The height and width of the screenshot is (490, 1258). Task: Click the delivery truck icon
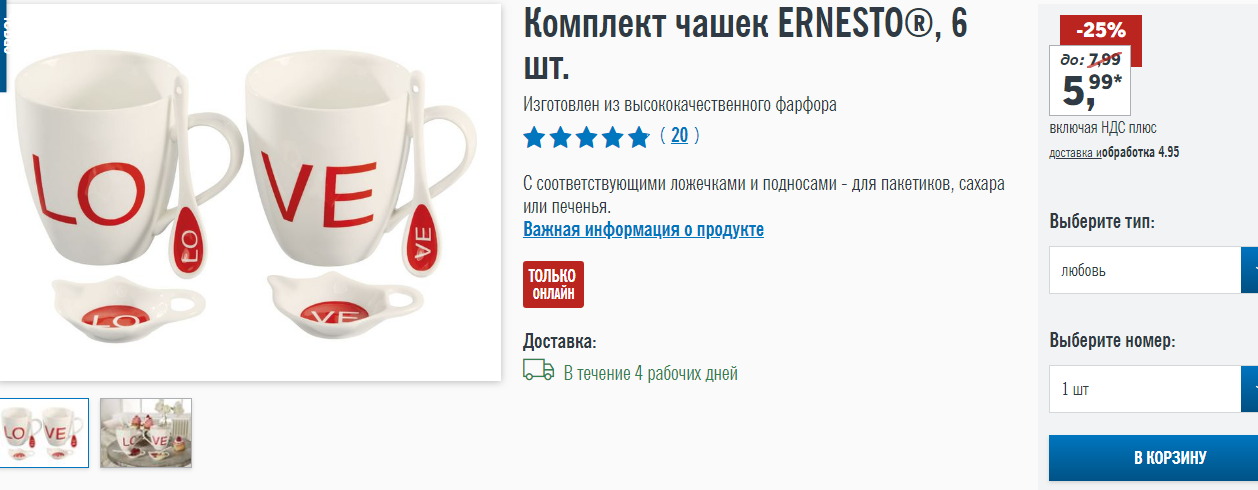pos(538,371)
